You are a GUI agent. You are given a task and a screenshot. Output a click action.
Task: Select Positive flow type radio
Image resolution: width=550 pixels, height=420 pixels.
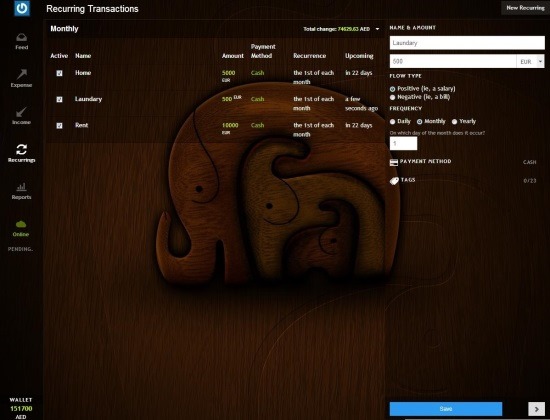click(x=393, y=89)
